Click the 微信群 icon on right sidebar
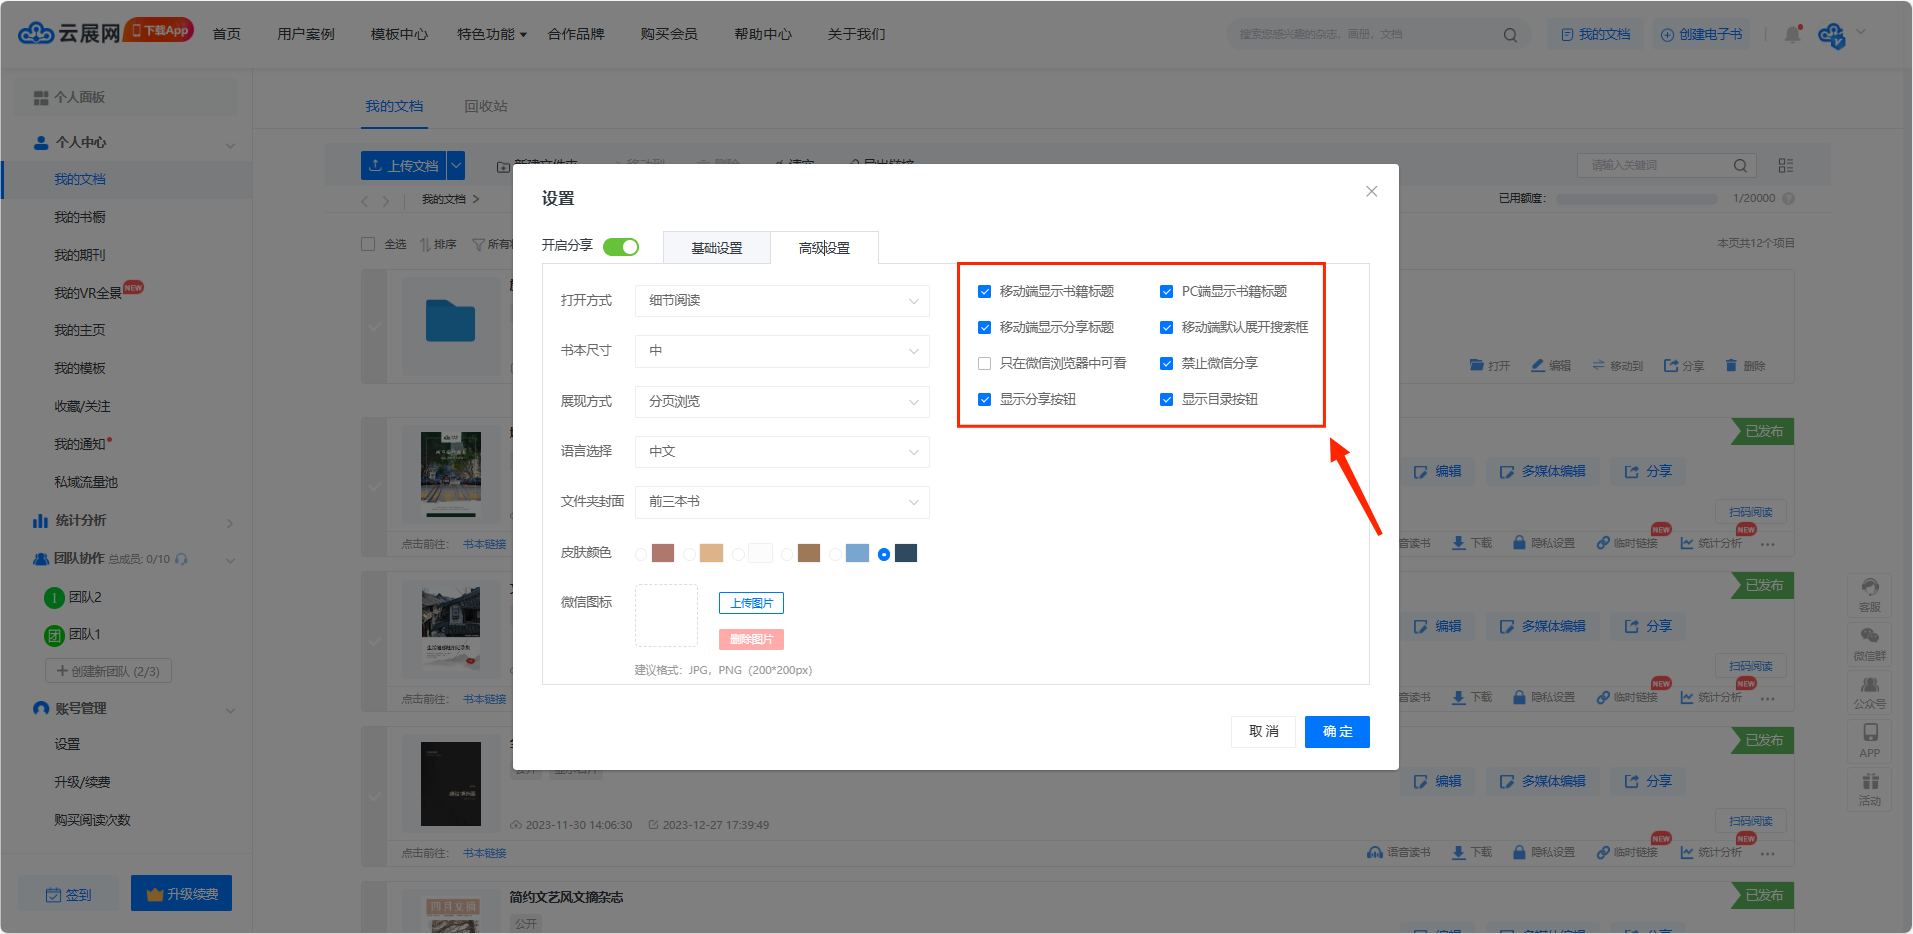 coord(1869,643)
